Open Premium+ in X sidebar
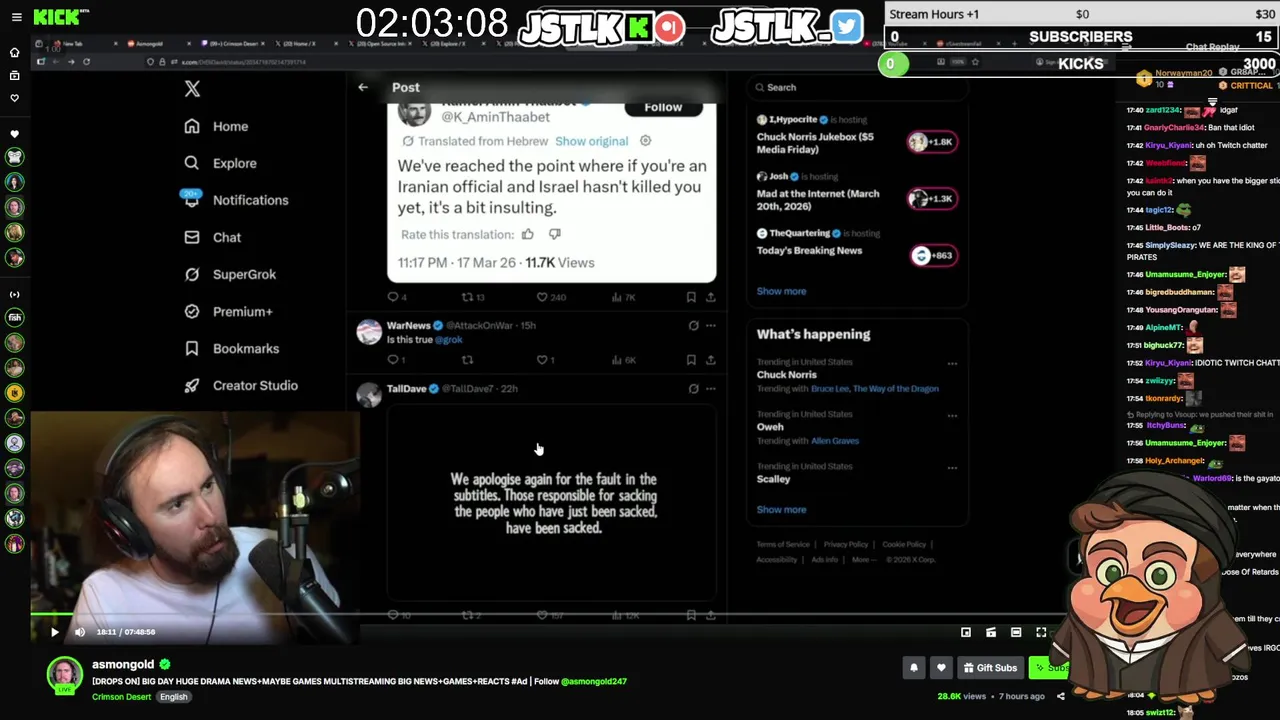1280x720 pixels. pyautogui.click(x=228, y=311)
